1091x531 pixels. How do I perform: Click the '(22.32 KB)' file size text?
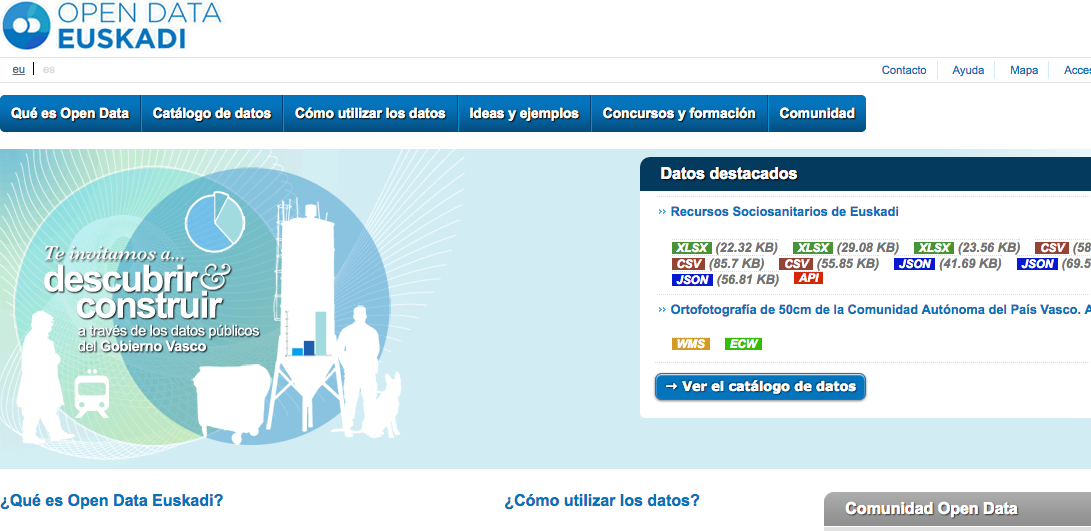[x=746, y=248]
